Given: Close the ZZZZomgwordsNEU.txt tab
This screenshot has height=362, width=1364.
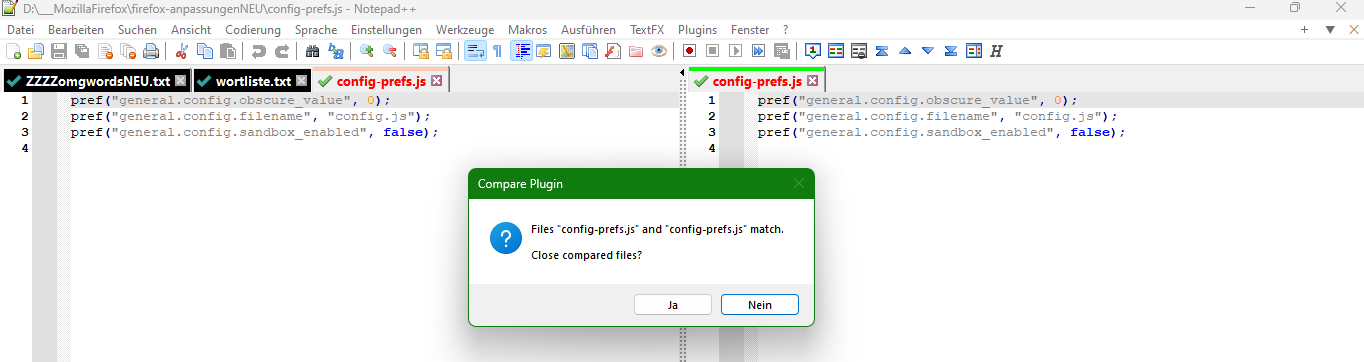Looking at the screenshot, I should 180,80.
